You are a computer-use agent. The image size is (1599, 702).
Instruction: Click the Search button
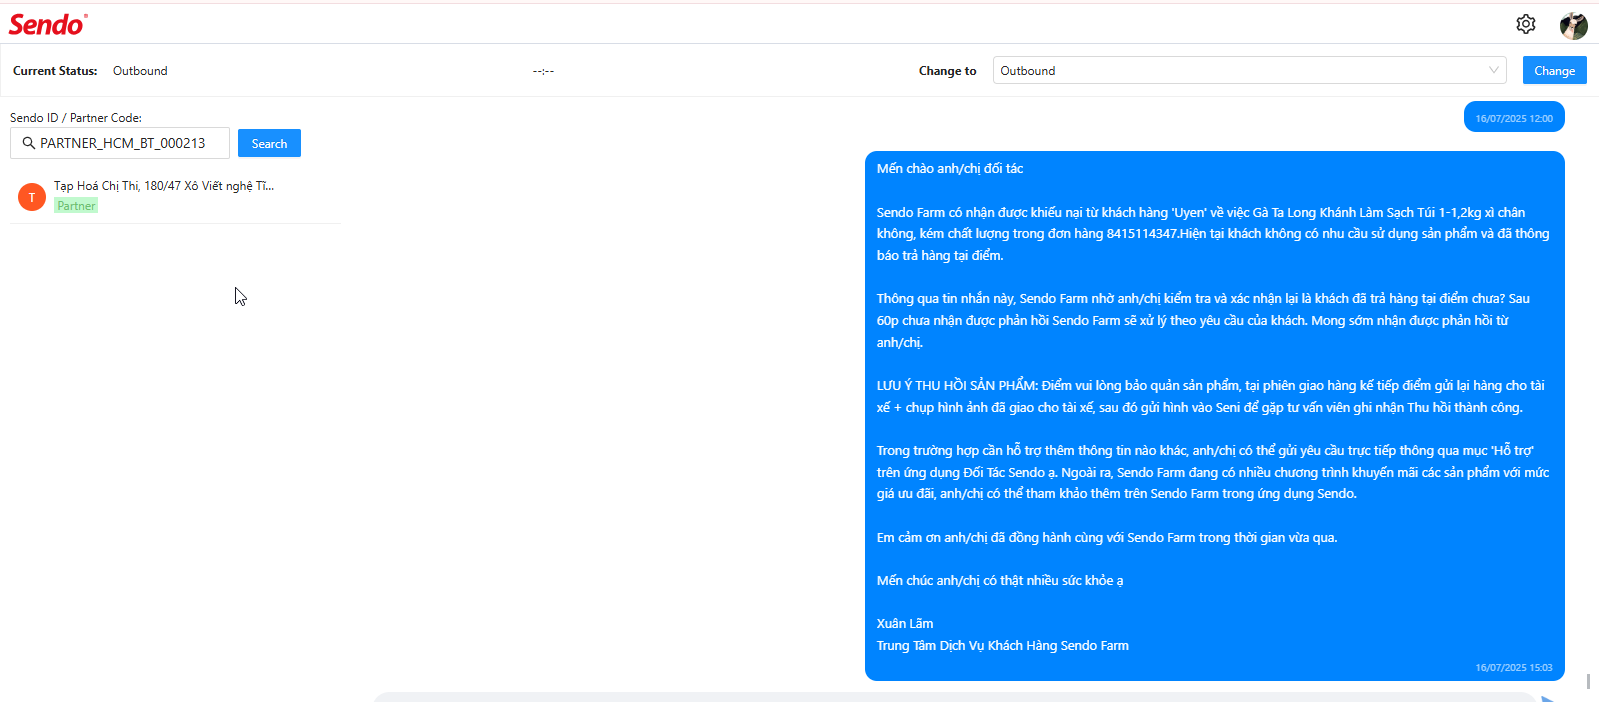pos(269,143)
